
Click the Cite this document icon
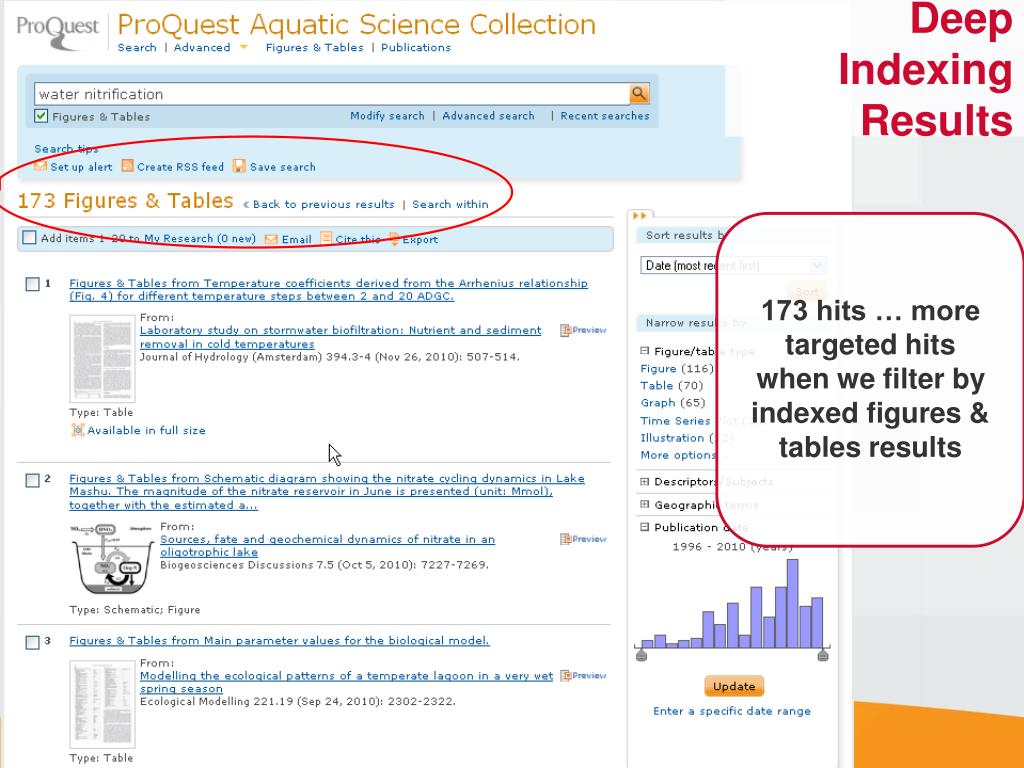[326, 238]
